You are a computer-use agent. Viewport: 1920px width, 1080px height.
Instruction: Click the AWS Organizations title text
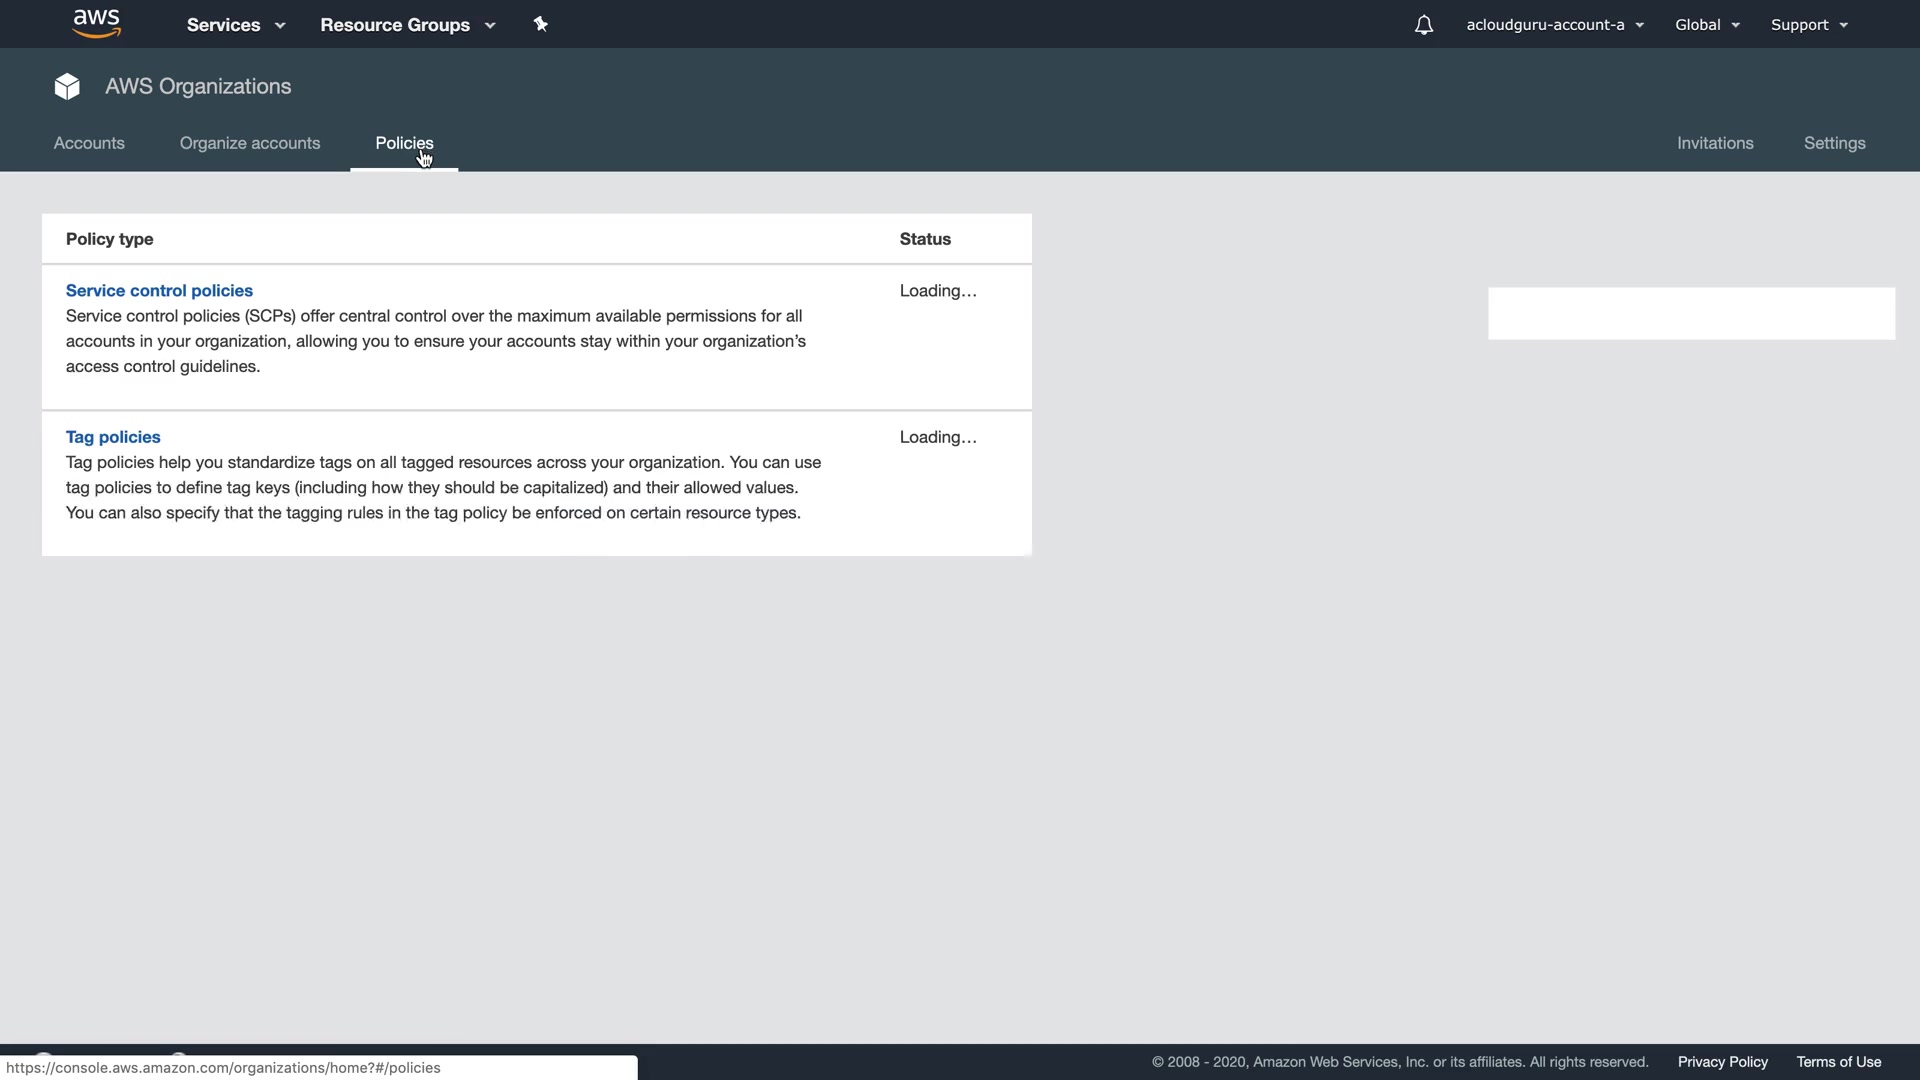(x=198, y=87)
